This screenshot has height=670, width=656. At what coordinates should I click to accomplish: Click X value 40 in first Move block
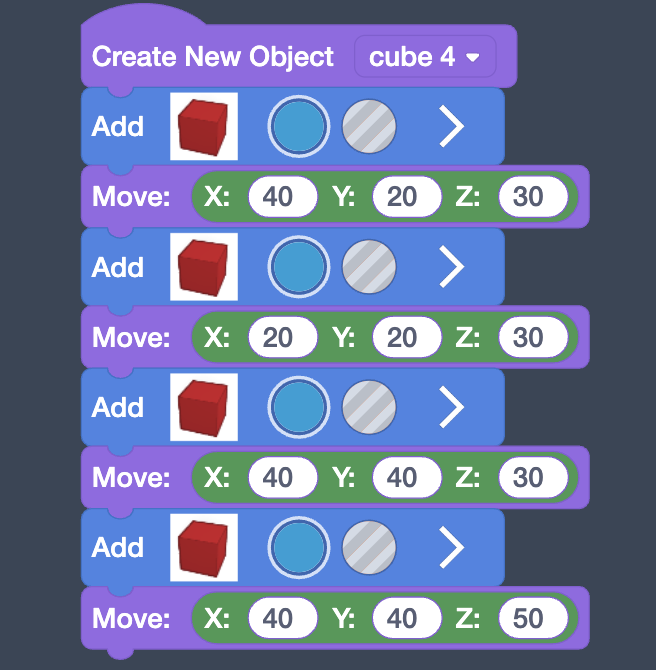click(277, 197)
